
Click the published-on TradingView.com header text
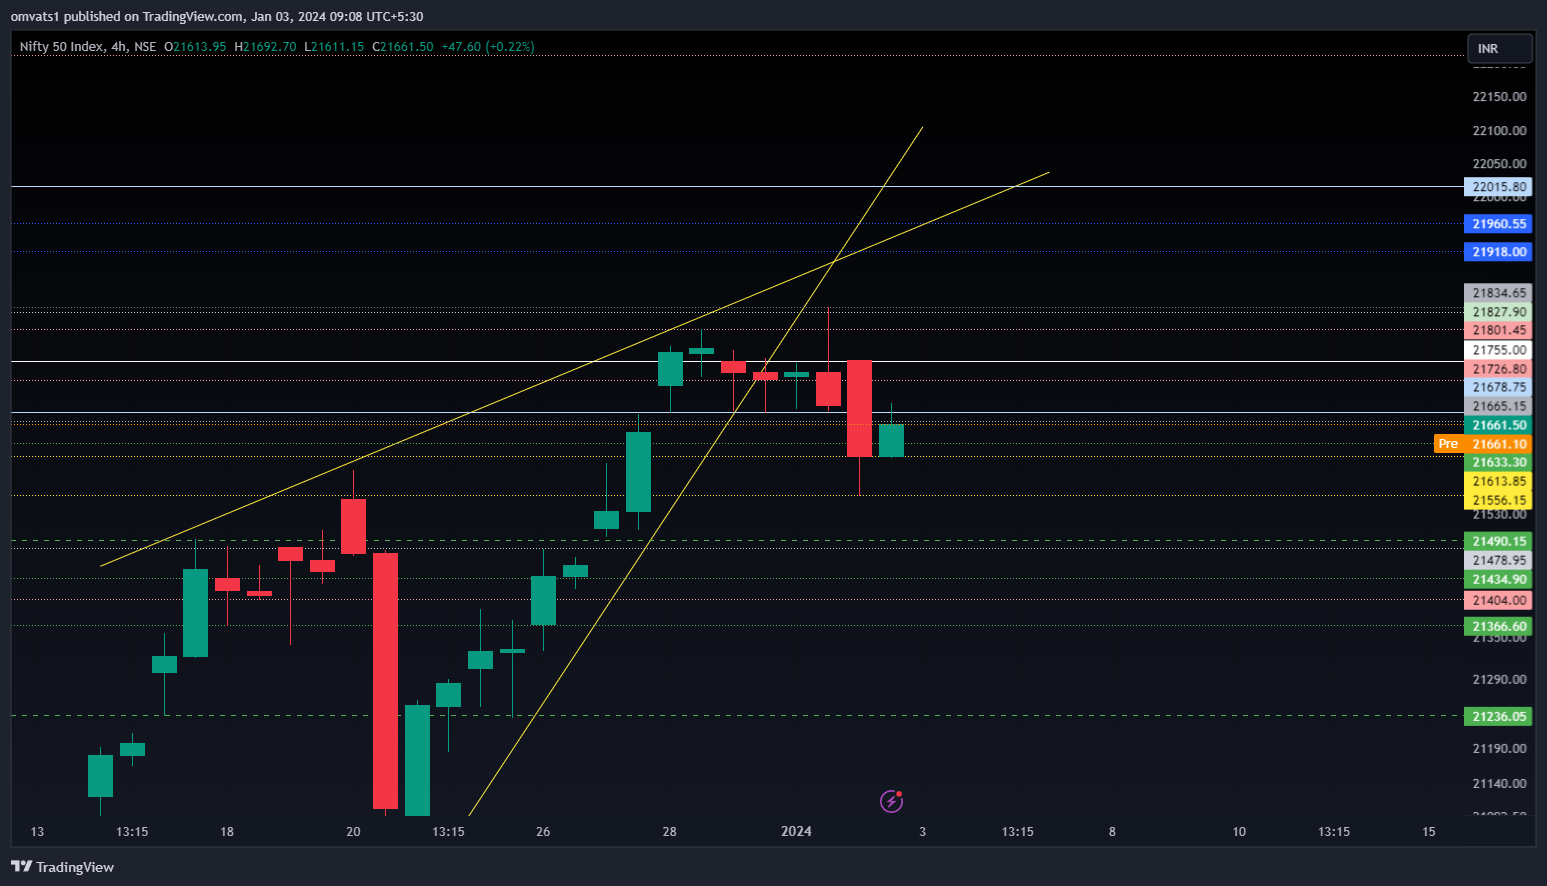pyautogui.click(x=217, y=16)
